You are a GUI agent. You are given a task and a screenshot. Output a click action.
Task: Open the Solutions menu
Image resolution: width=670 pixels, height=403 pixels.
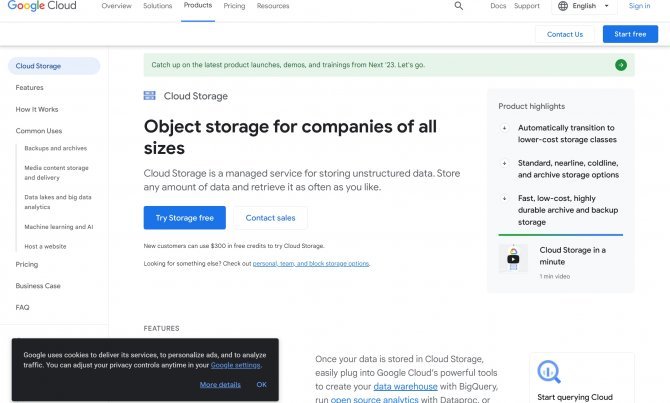pos(158,6)
